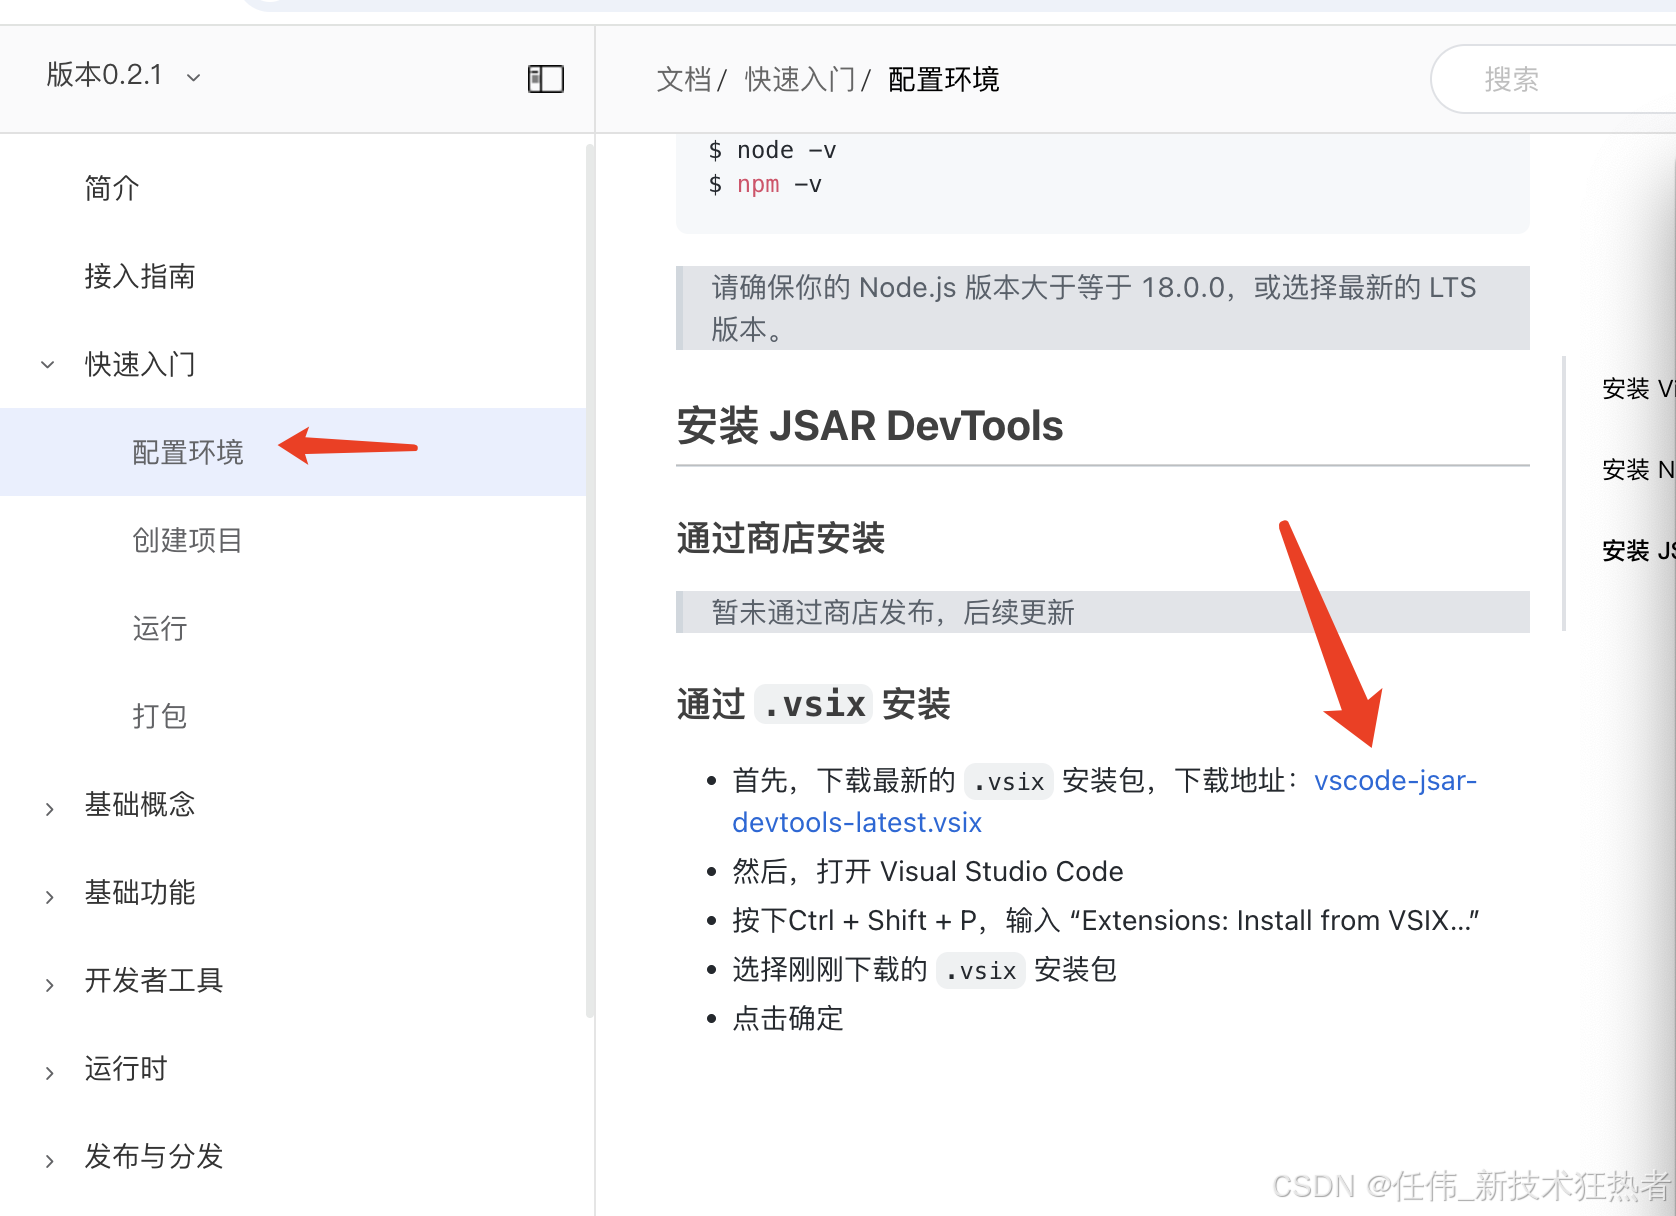Expand the 基础概念 section chevron

click(49, 808)
